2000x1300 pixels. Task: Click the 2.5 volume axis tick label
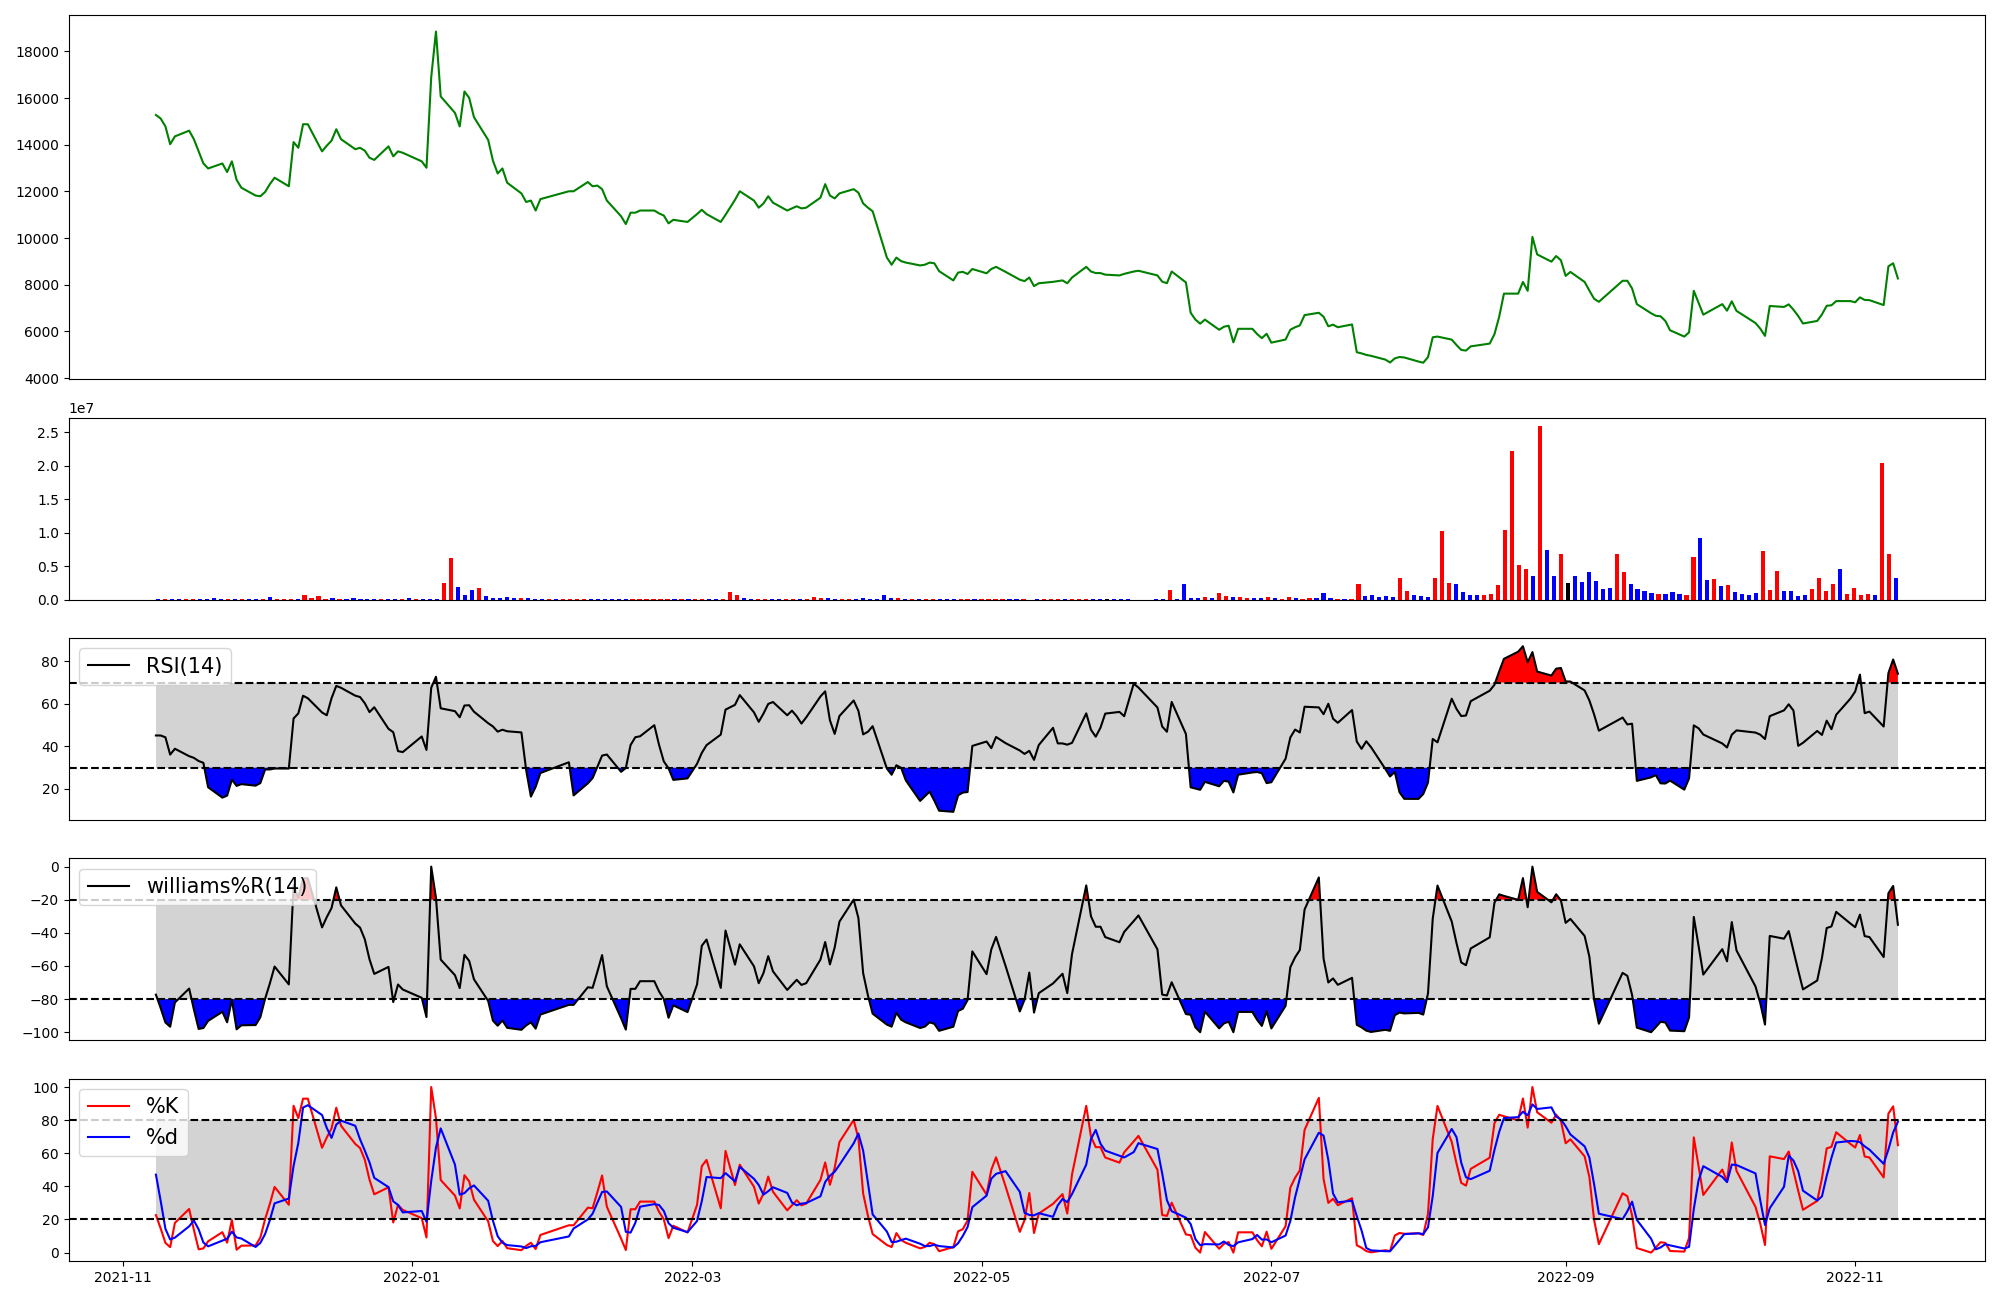pos(48,433)
